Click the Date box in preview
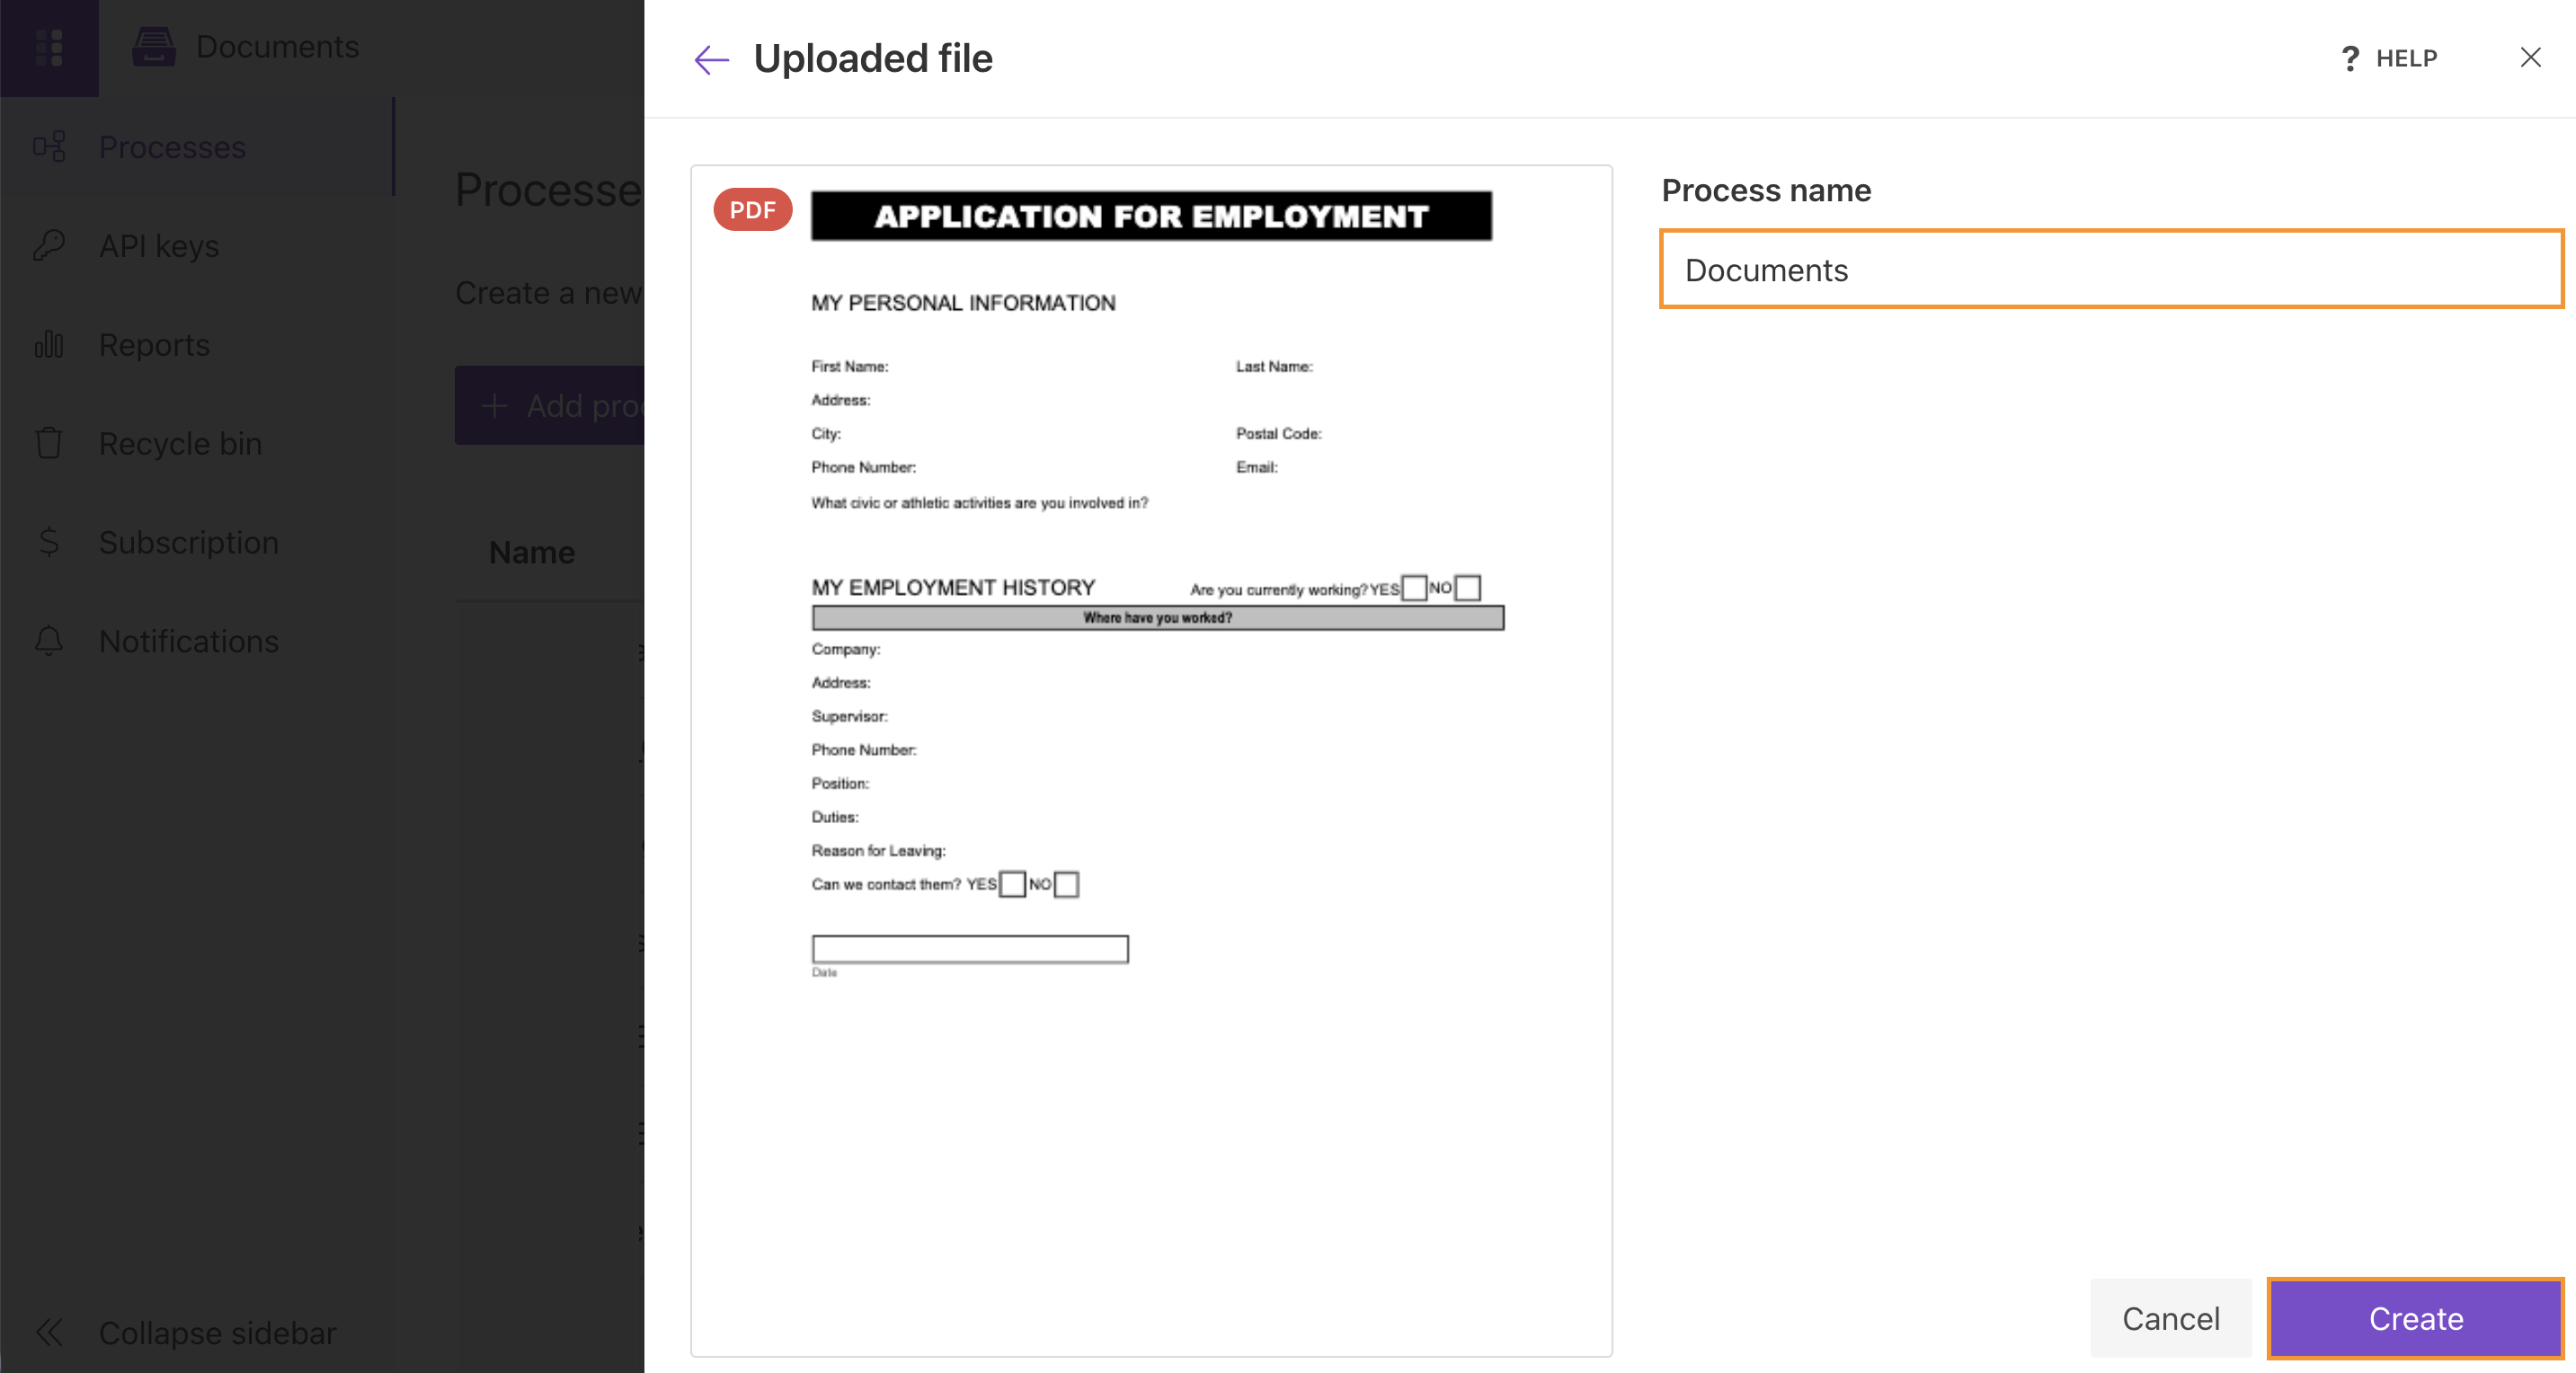 970,949
